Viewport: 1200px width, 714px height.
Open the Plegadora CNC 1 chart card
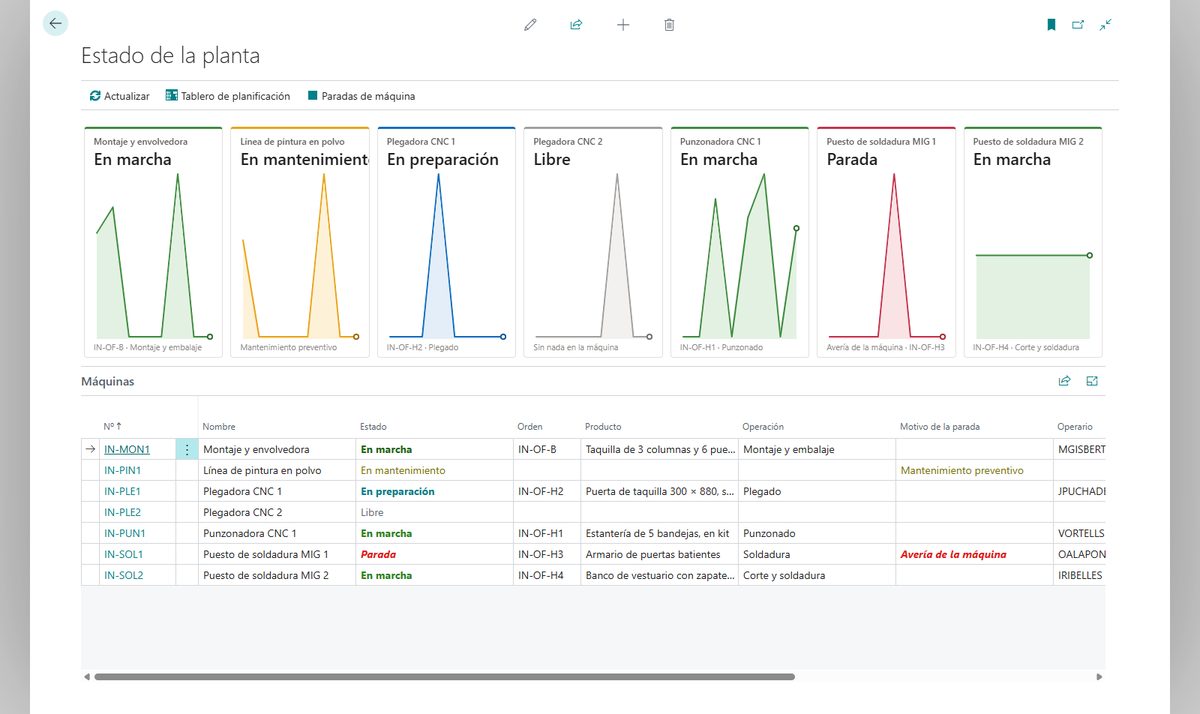[446, 242]
